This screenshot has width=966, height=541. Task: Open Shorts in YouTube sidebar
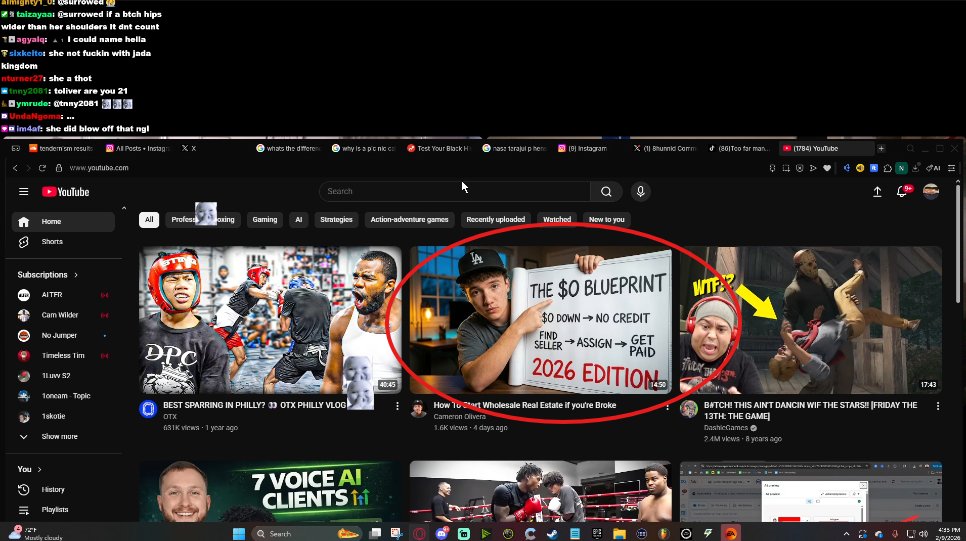(63, 242)
